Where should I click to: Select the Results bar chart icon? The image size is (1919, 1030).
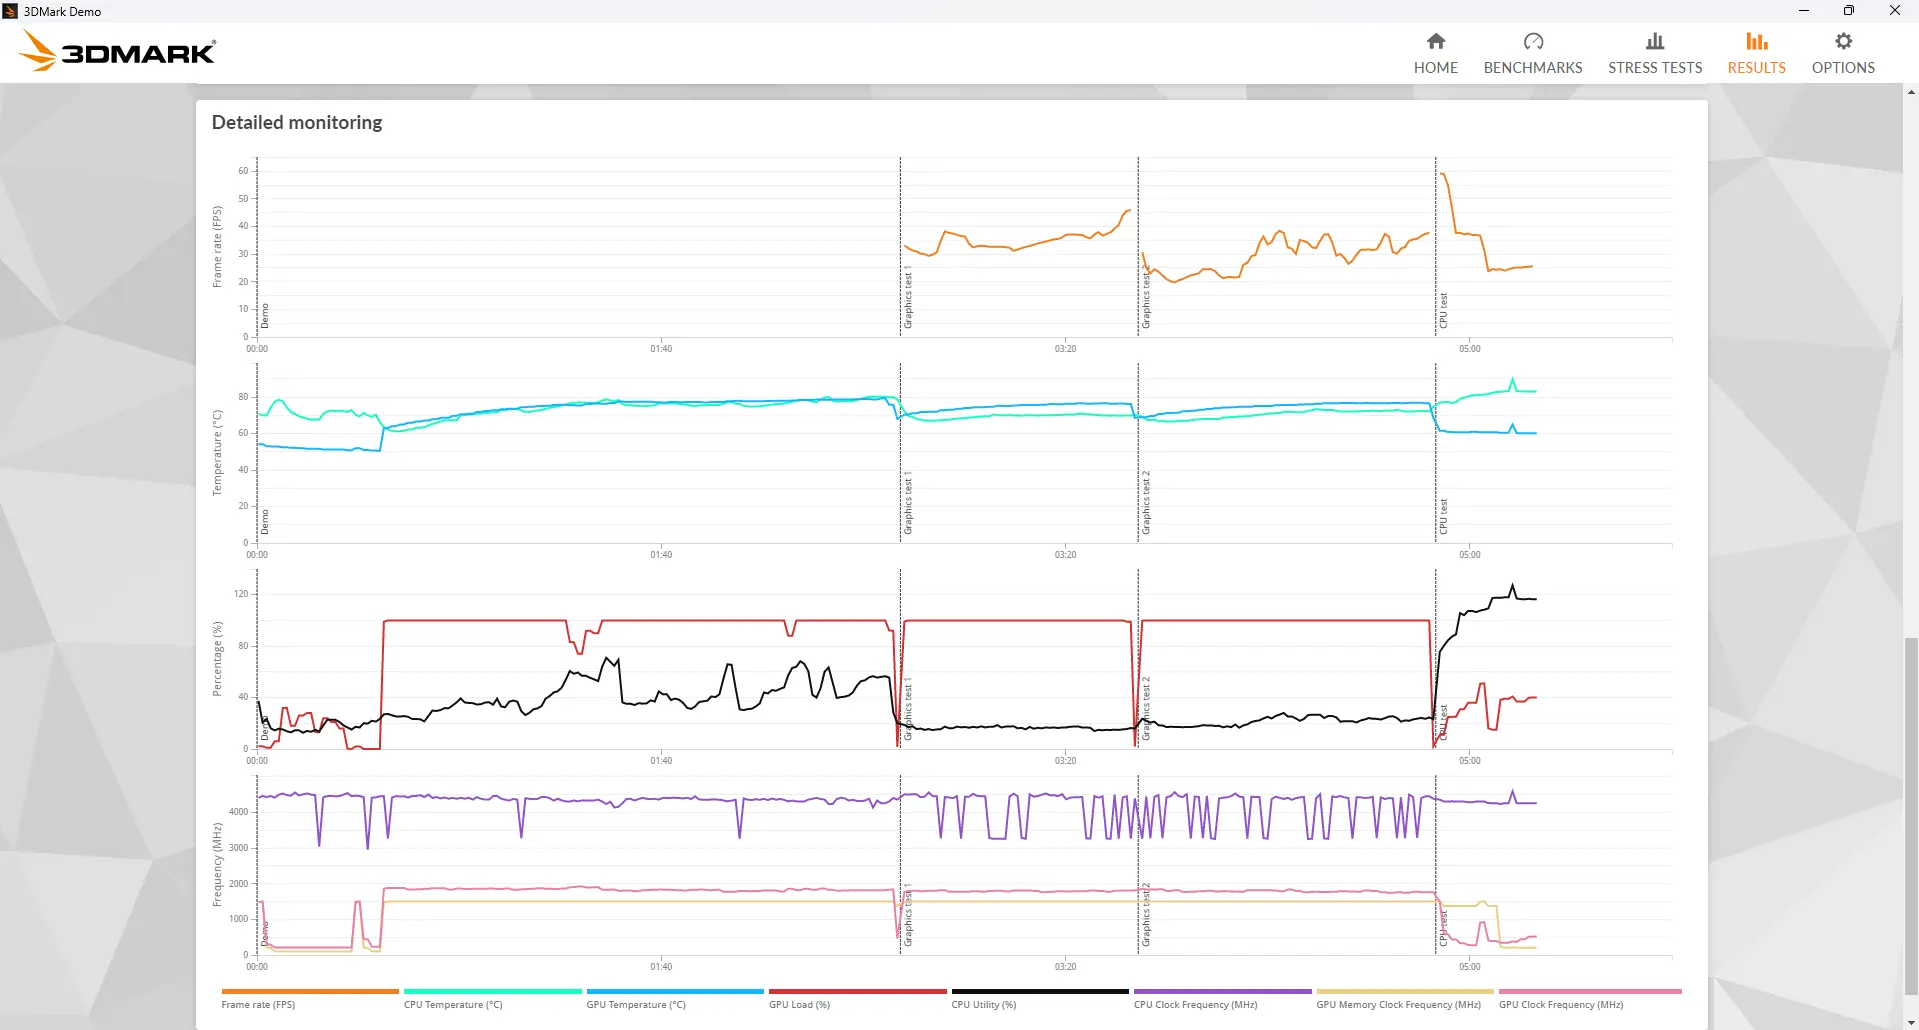click(x=1757, y=41)
